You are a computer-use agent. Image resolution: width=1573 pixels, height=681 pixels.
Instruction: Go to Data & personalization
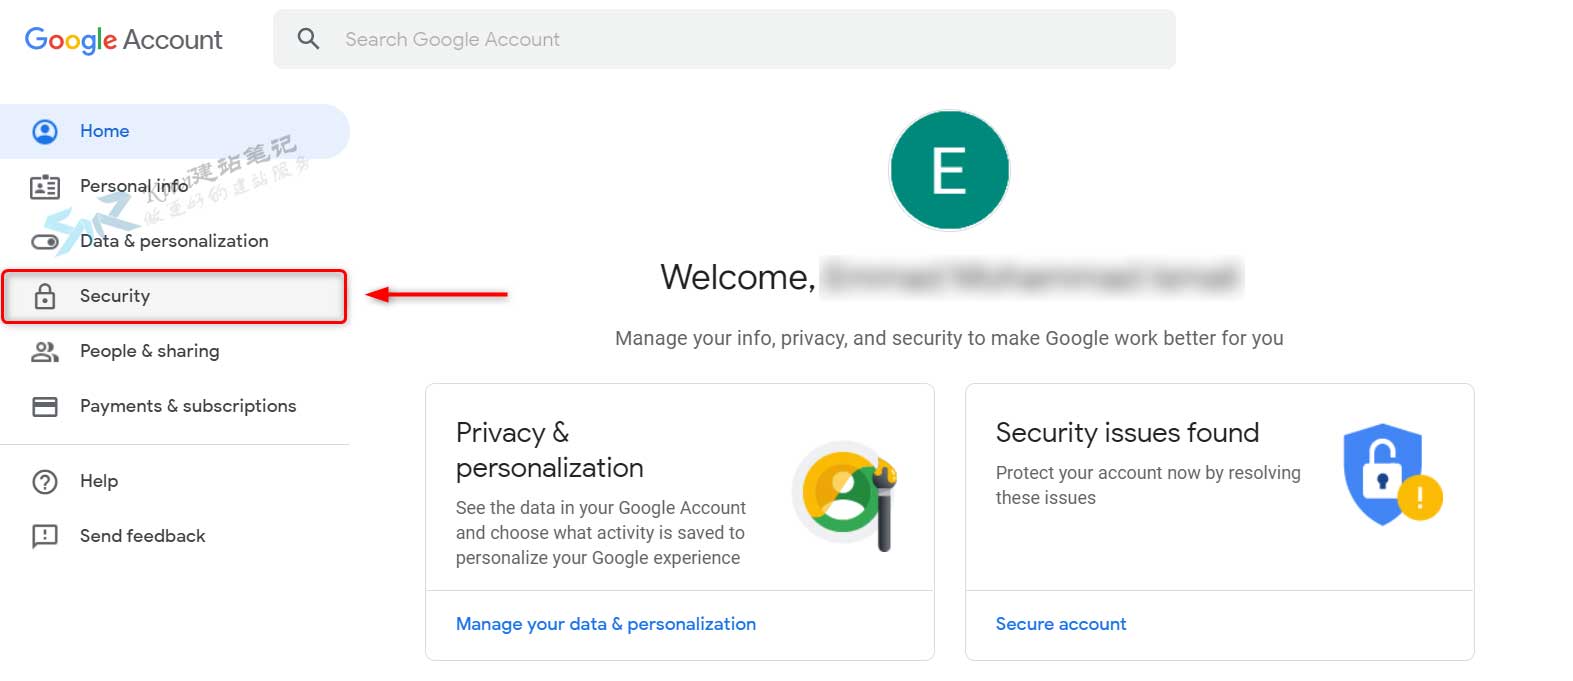[175, 241]
